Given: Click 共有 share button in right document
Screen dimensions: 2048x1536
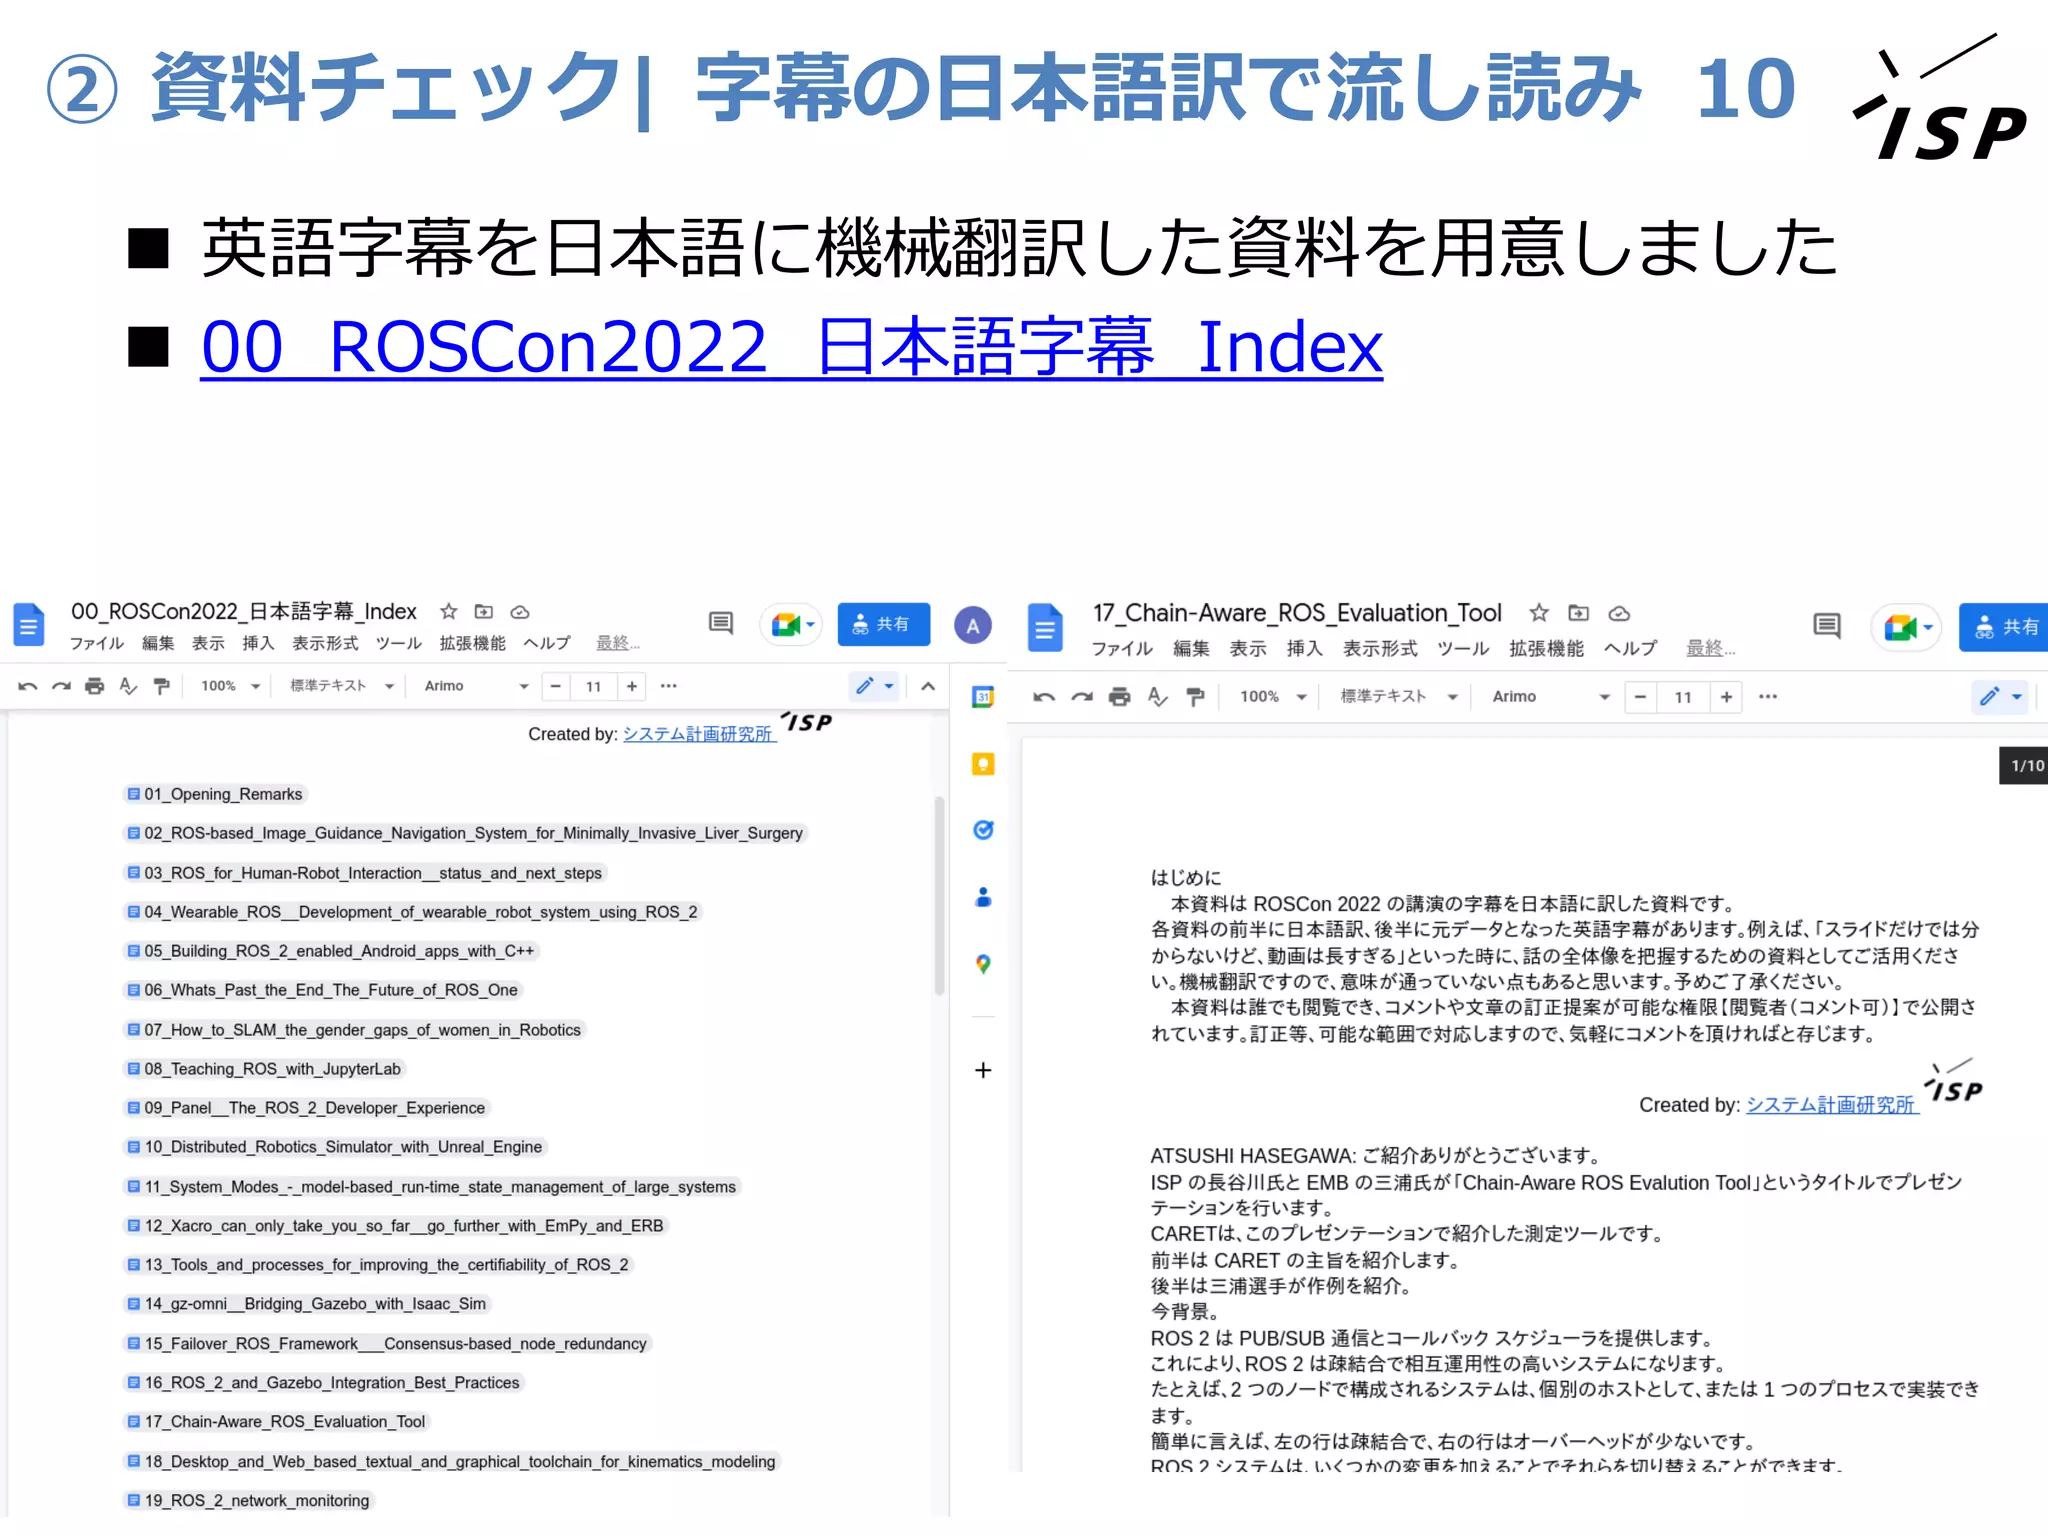Looking at the screenshot, I should point(2004,627).
